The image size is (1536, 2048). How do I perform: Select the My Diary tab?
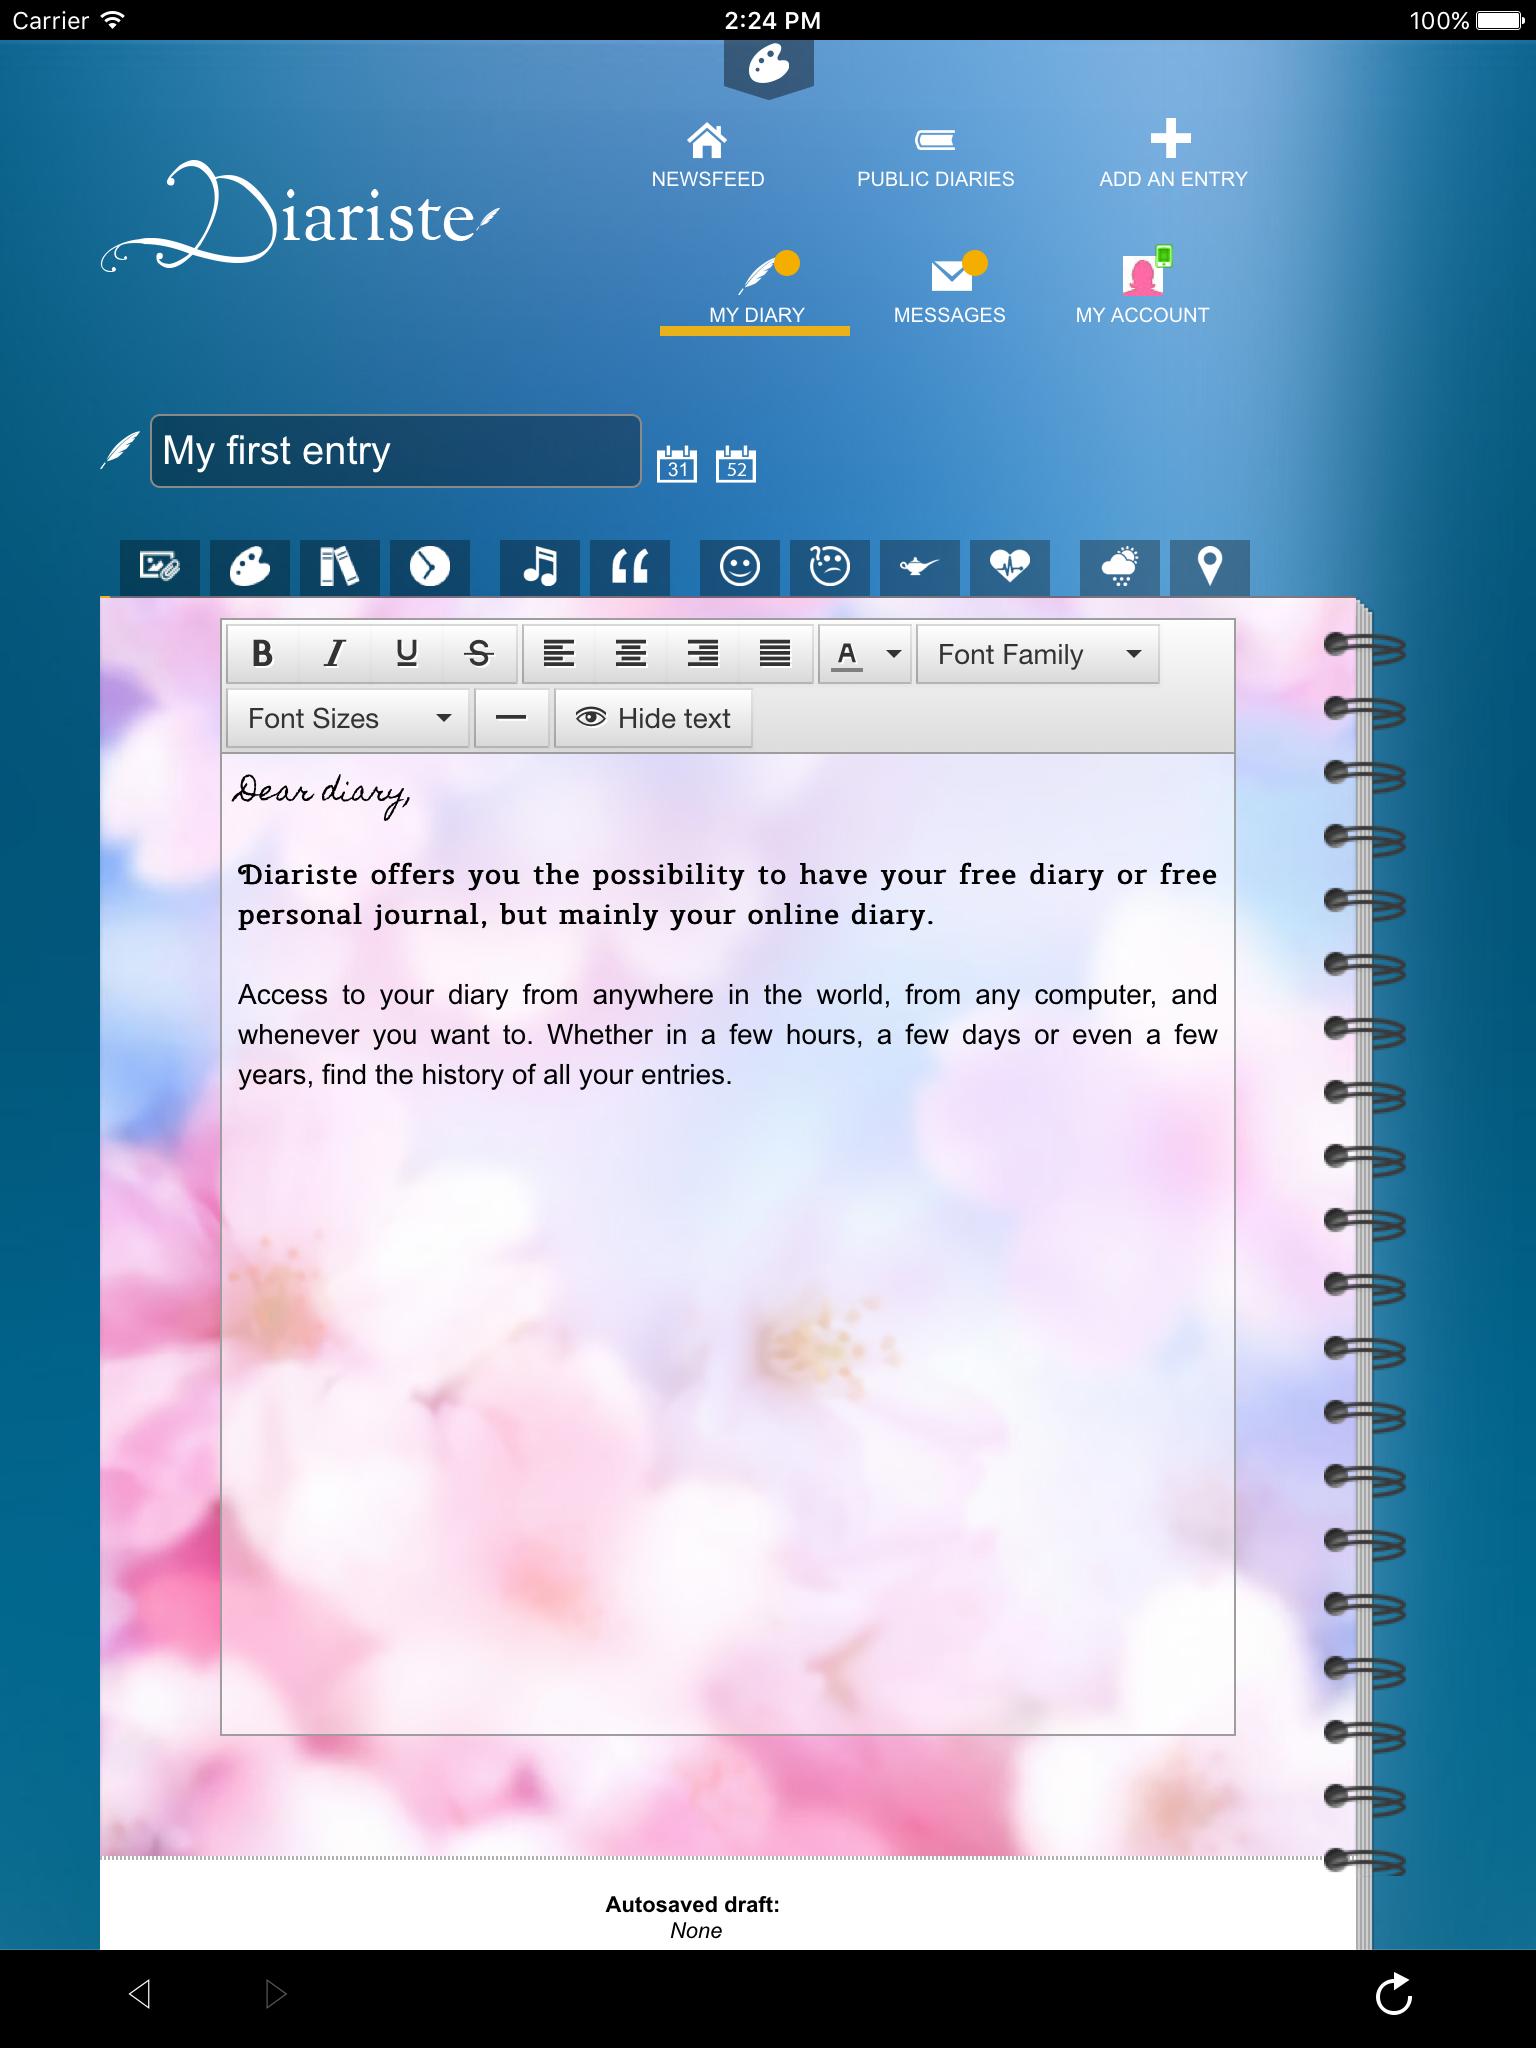[755, 290]
